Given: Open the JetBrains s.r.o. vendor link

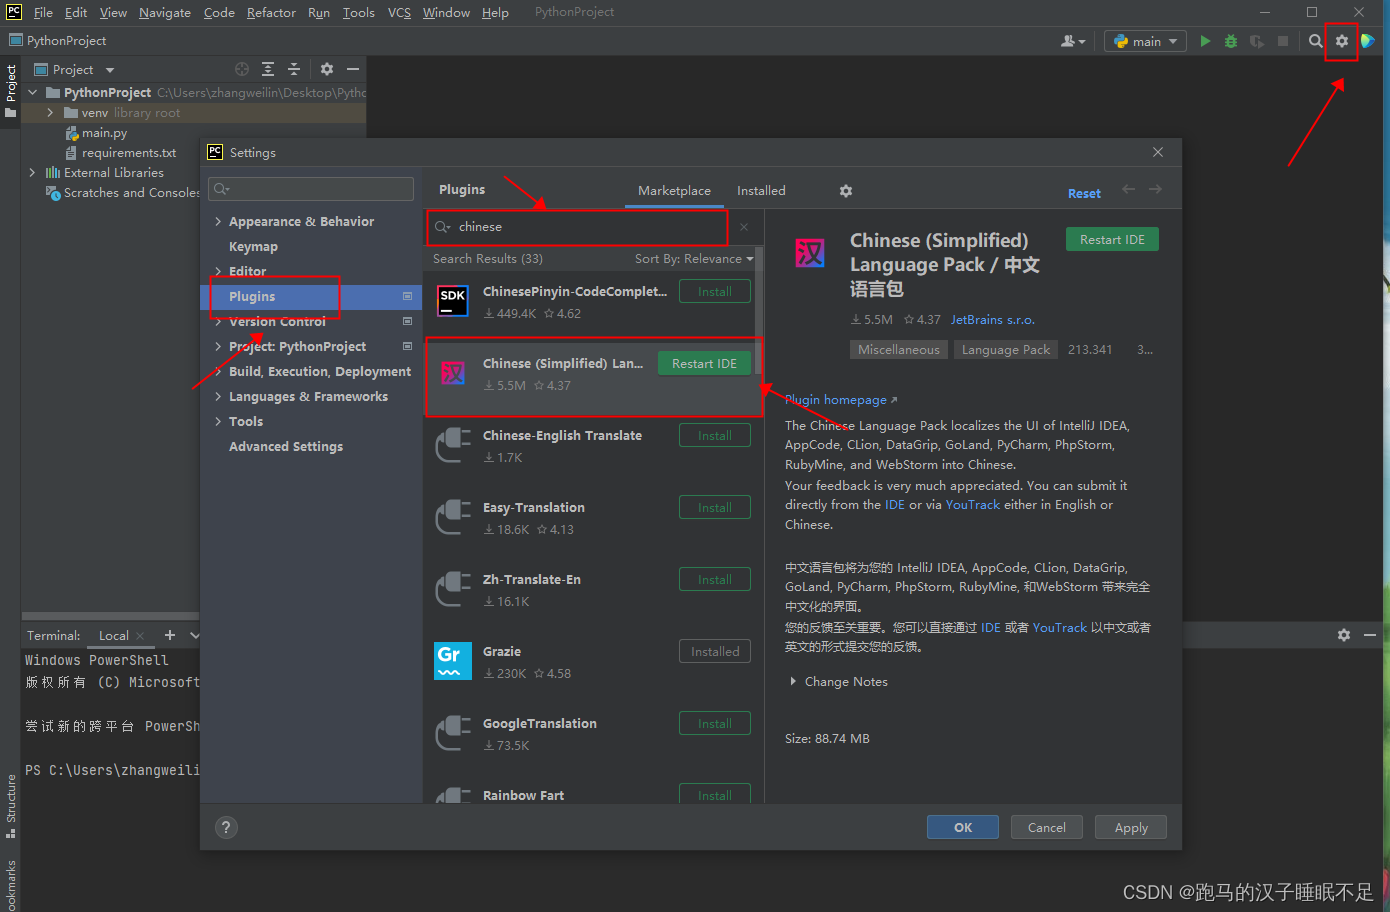Looking at the screenshot, I should [x=992, y=320].
